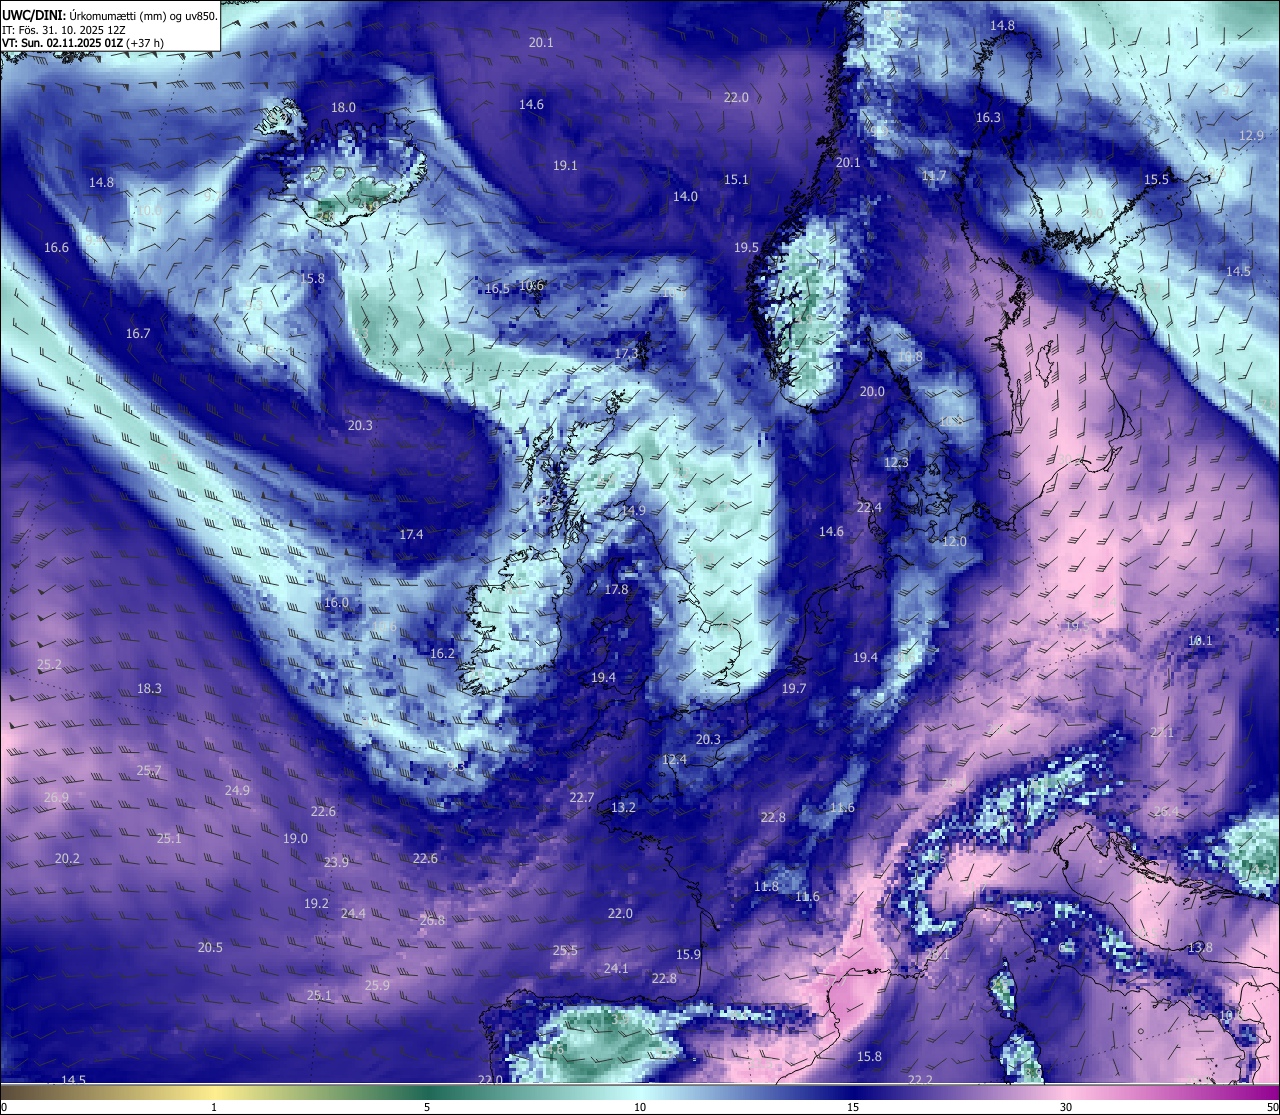The width and height of the screenshot is (1280, 1115).
Task: Click the 15.1 map value
Action: (x=736, y=179)
